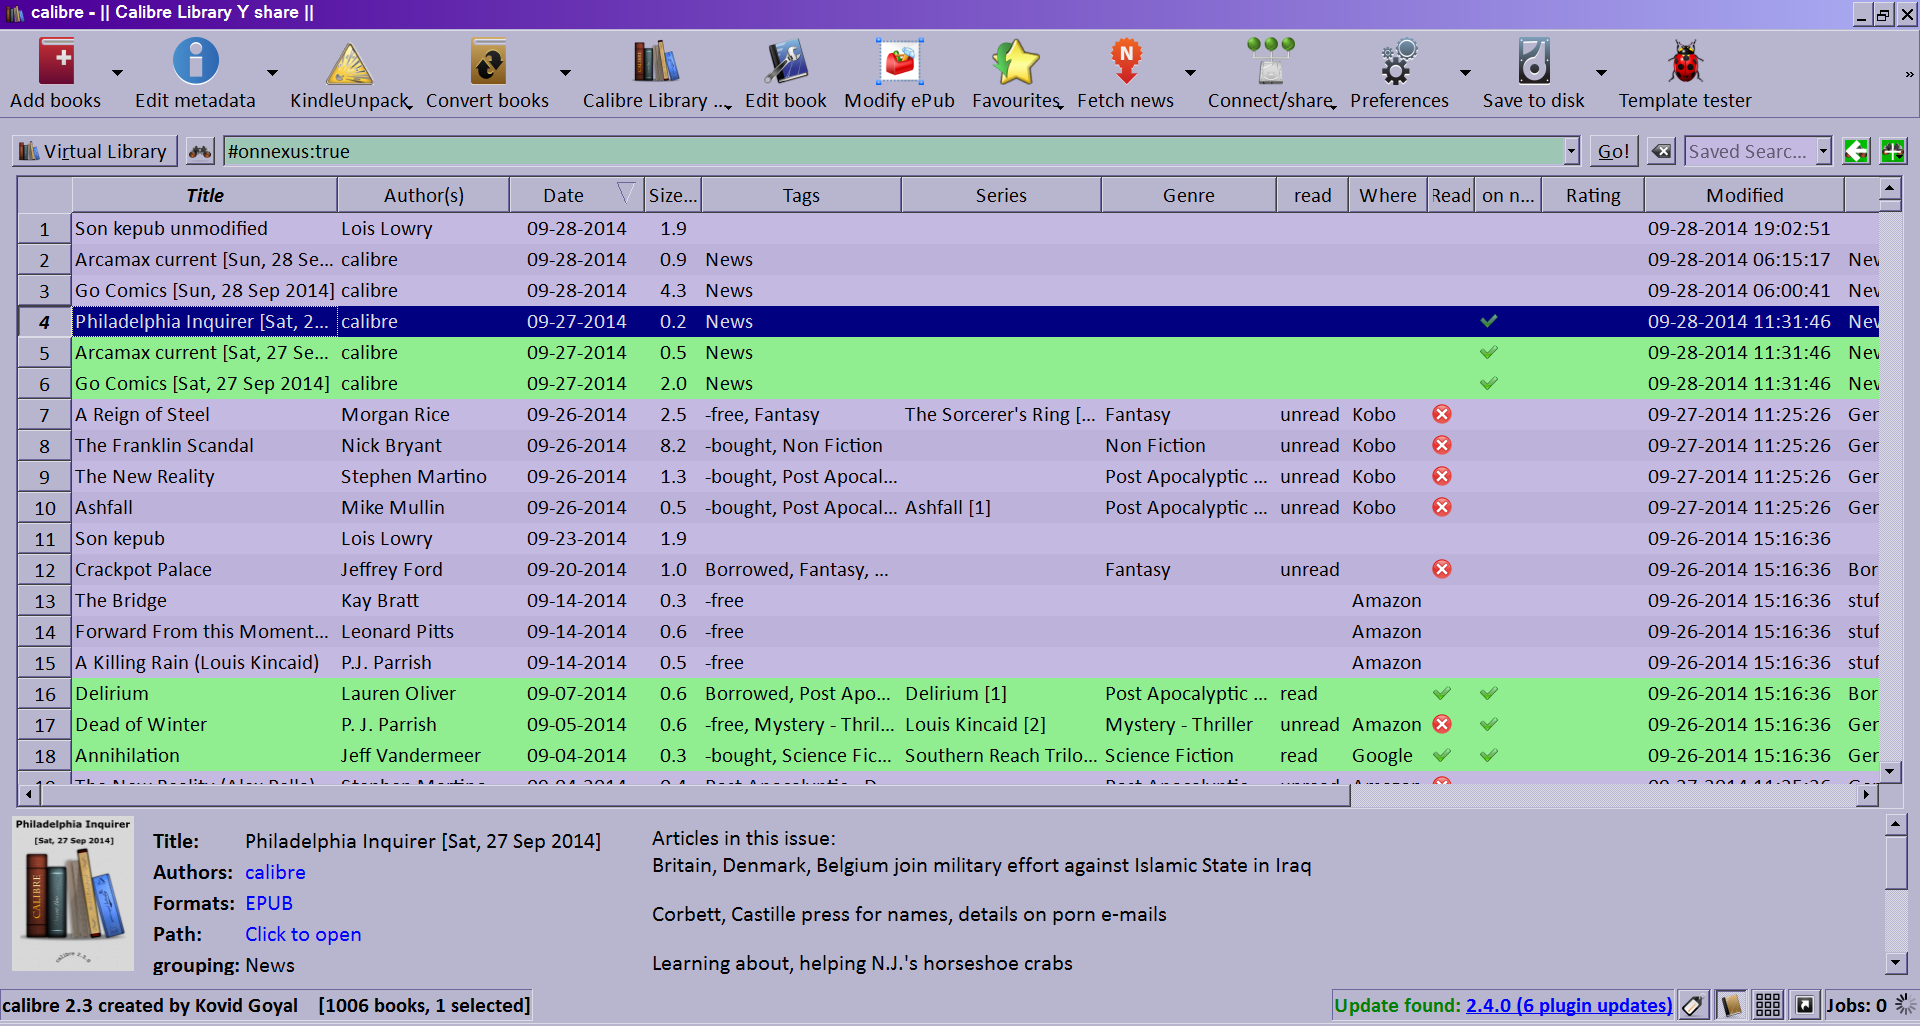Sort by the Tags column header
Viewport: 1920px width, 1026px height.
pyautogui.click(x=801, y=195)
